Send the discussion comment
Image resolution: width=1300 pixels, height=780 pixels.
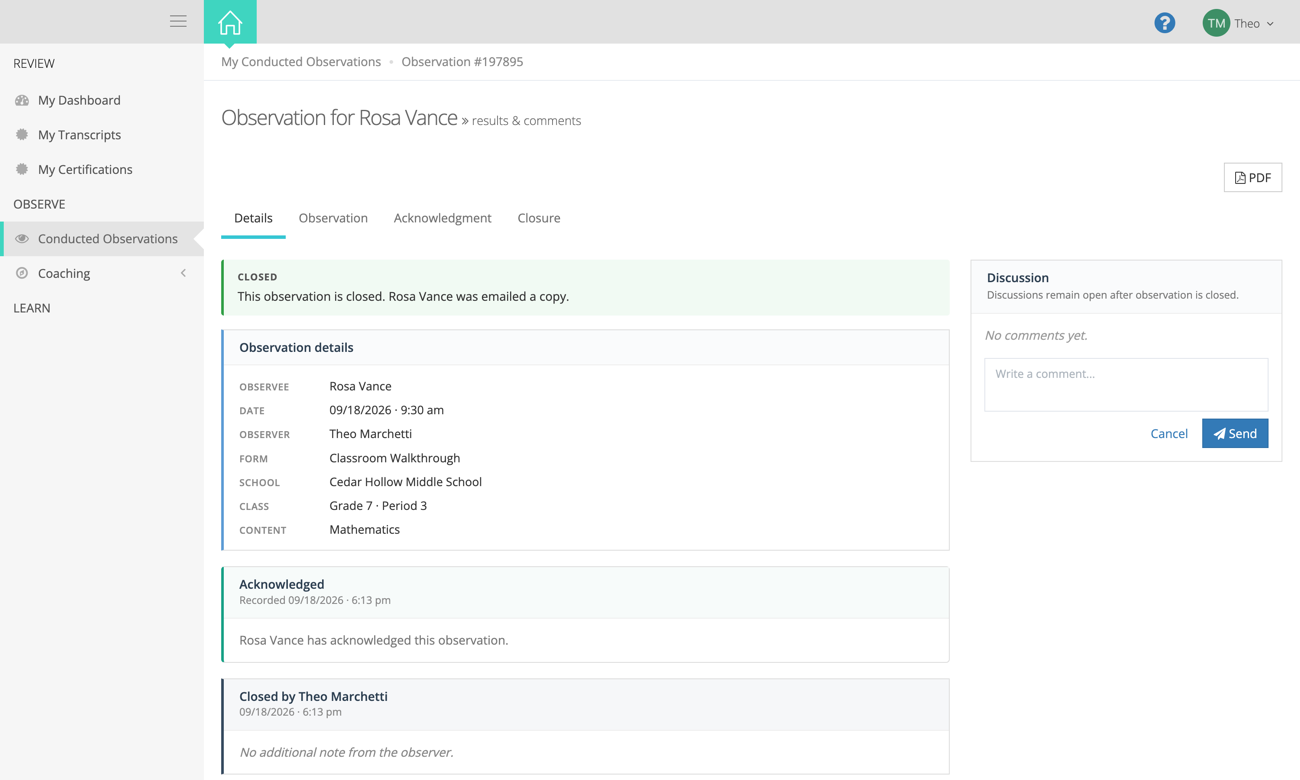coord(1235,433)
